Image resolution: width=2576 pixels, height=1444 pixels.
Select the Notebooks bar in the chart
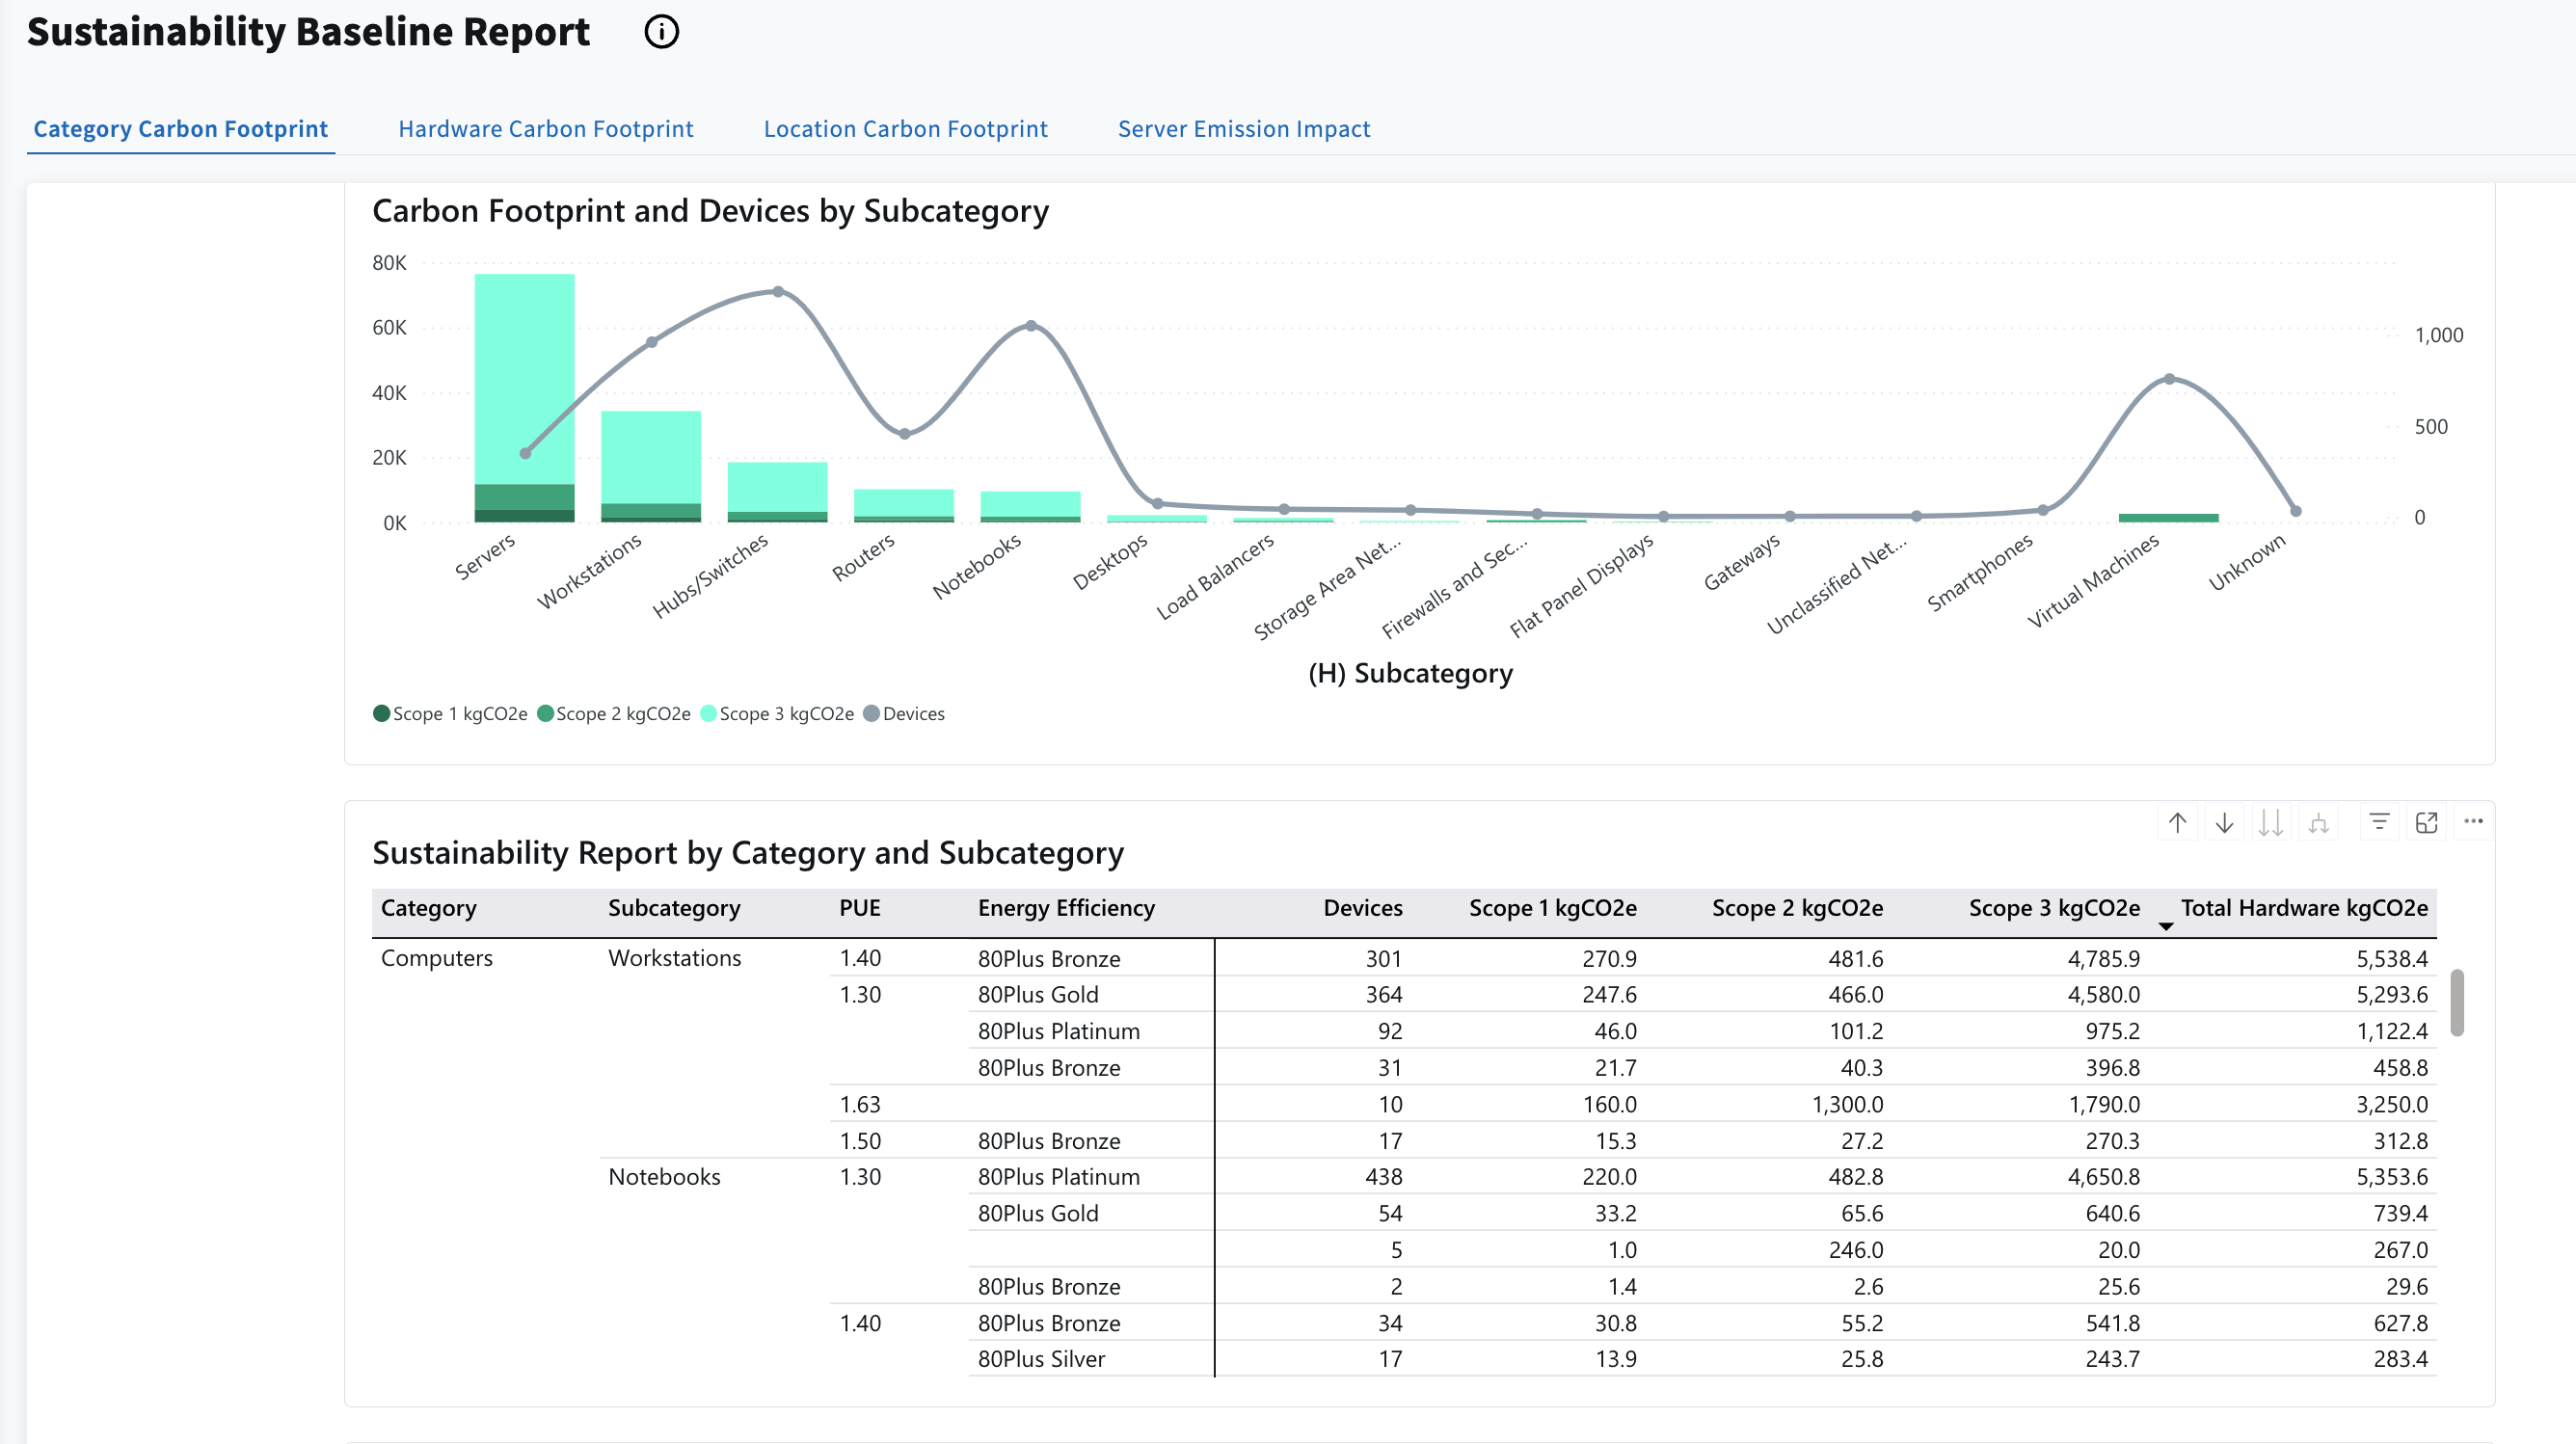tap(1030, 506)
